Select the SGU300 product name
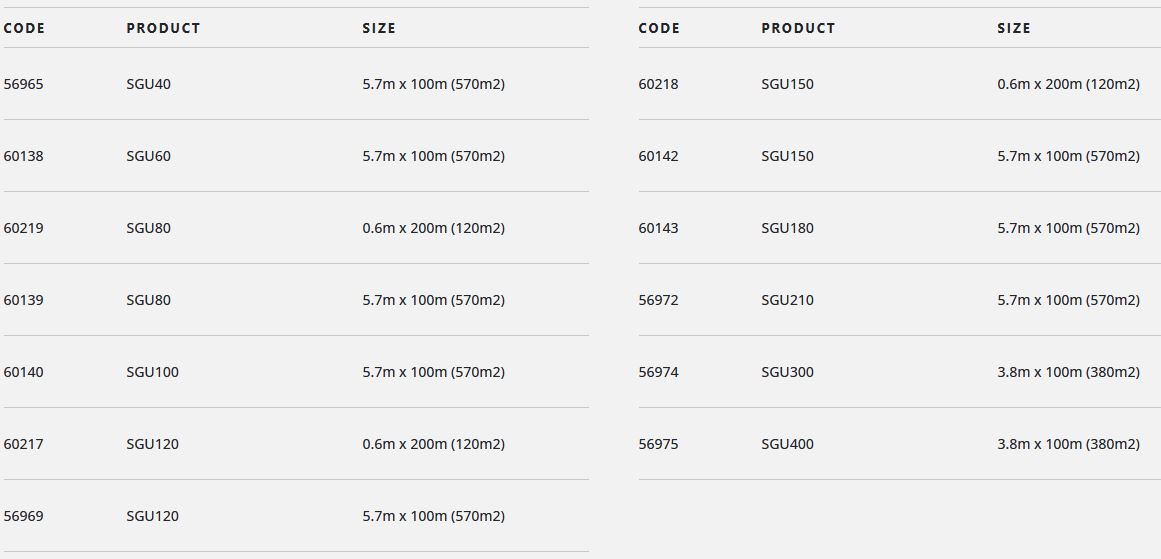This screenshot has width=1161, height=559. 787,372
